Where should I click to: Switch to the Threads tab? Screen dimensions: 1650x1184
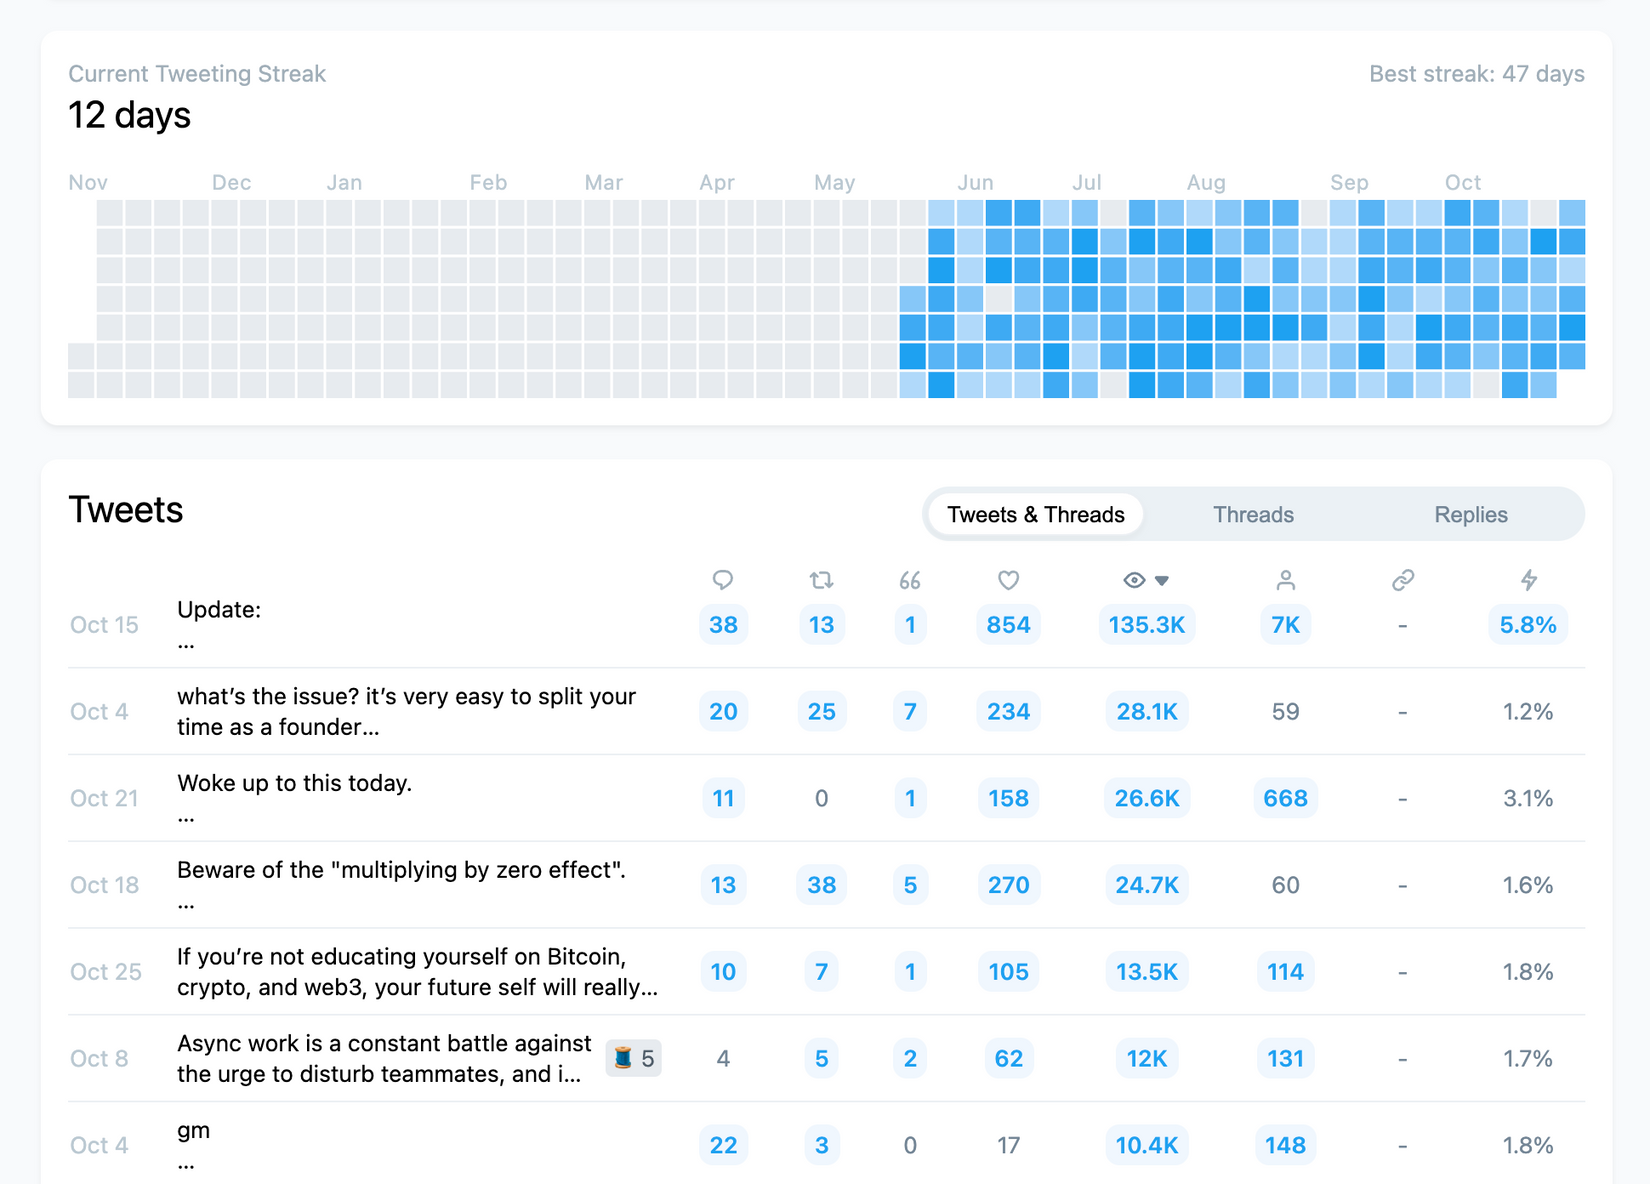pos(1253,514)
